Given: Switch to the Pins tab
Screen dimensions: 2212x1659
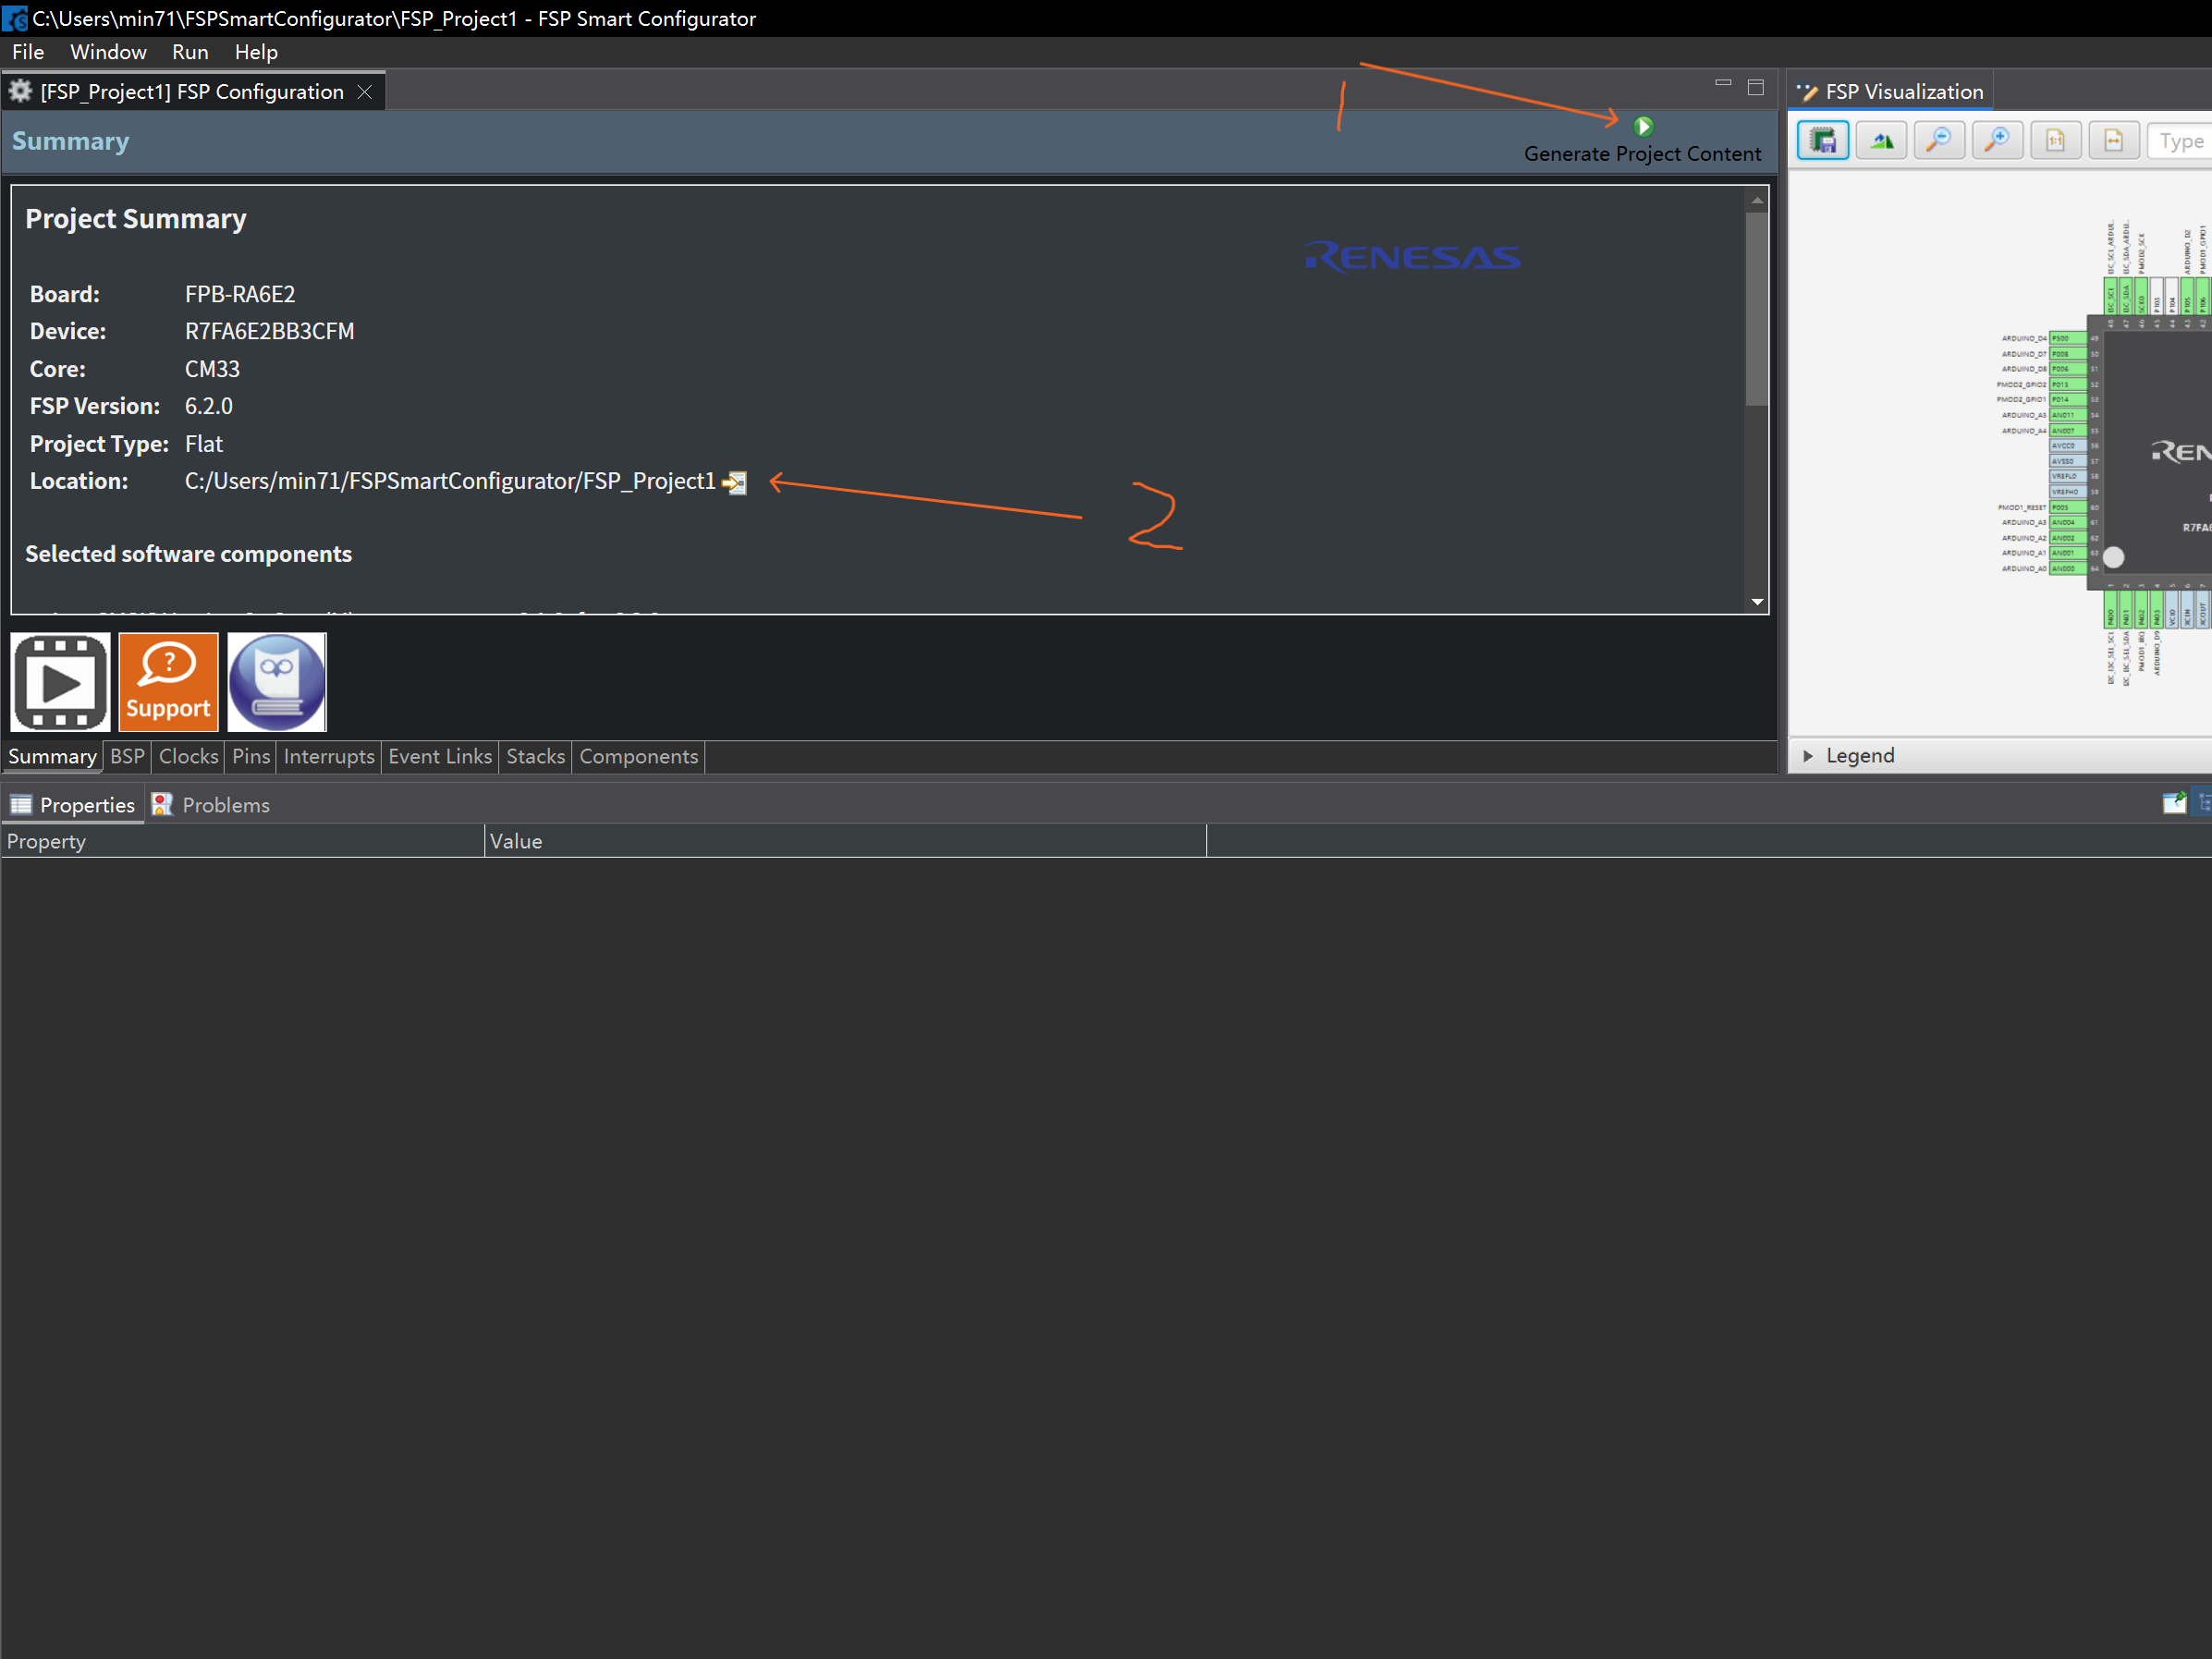Looking at the screenshot, I should [251, 757].
